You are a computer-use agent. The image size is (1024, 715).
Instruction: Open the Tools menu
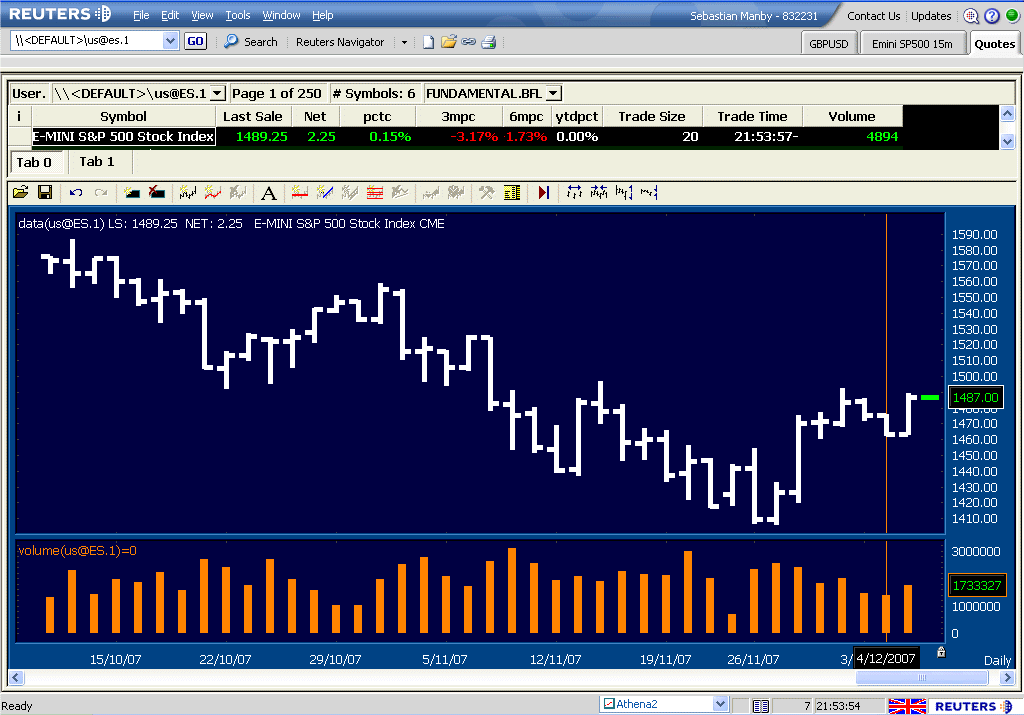coord(238,15)
